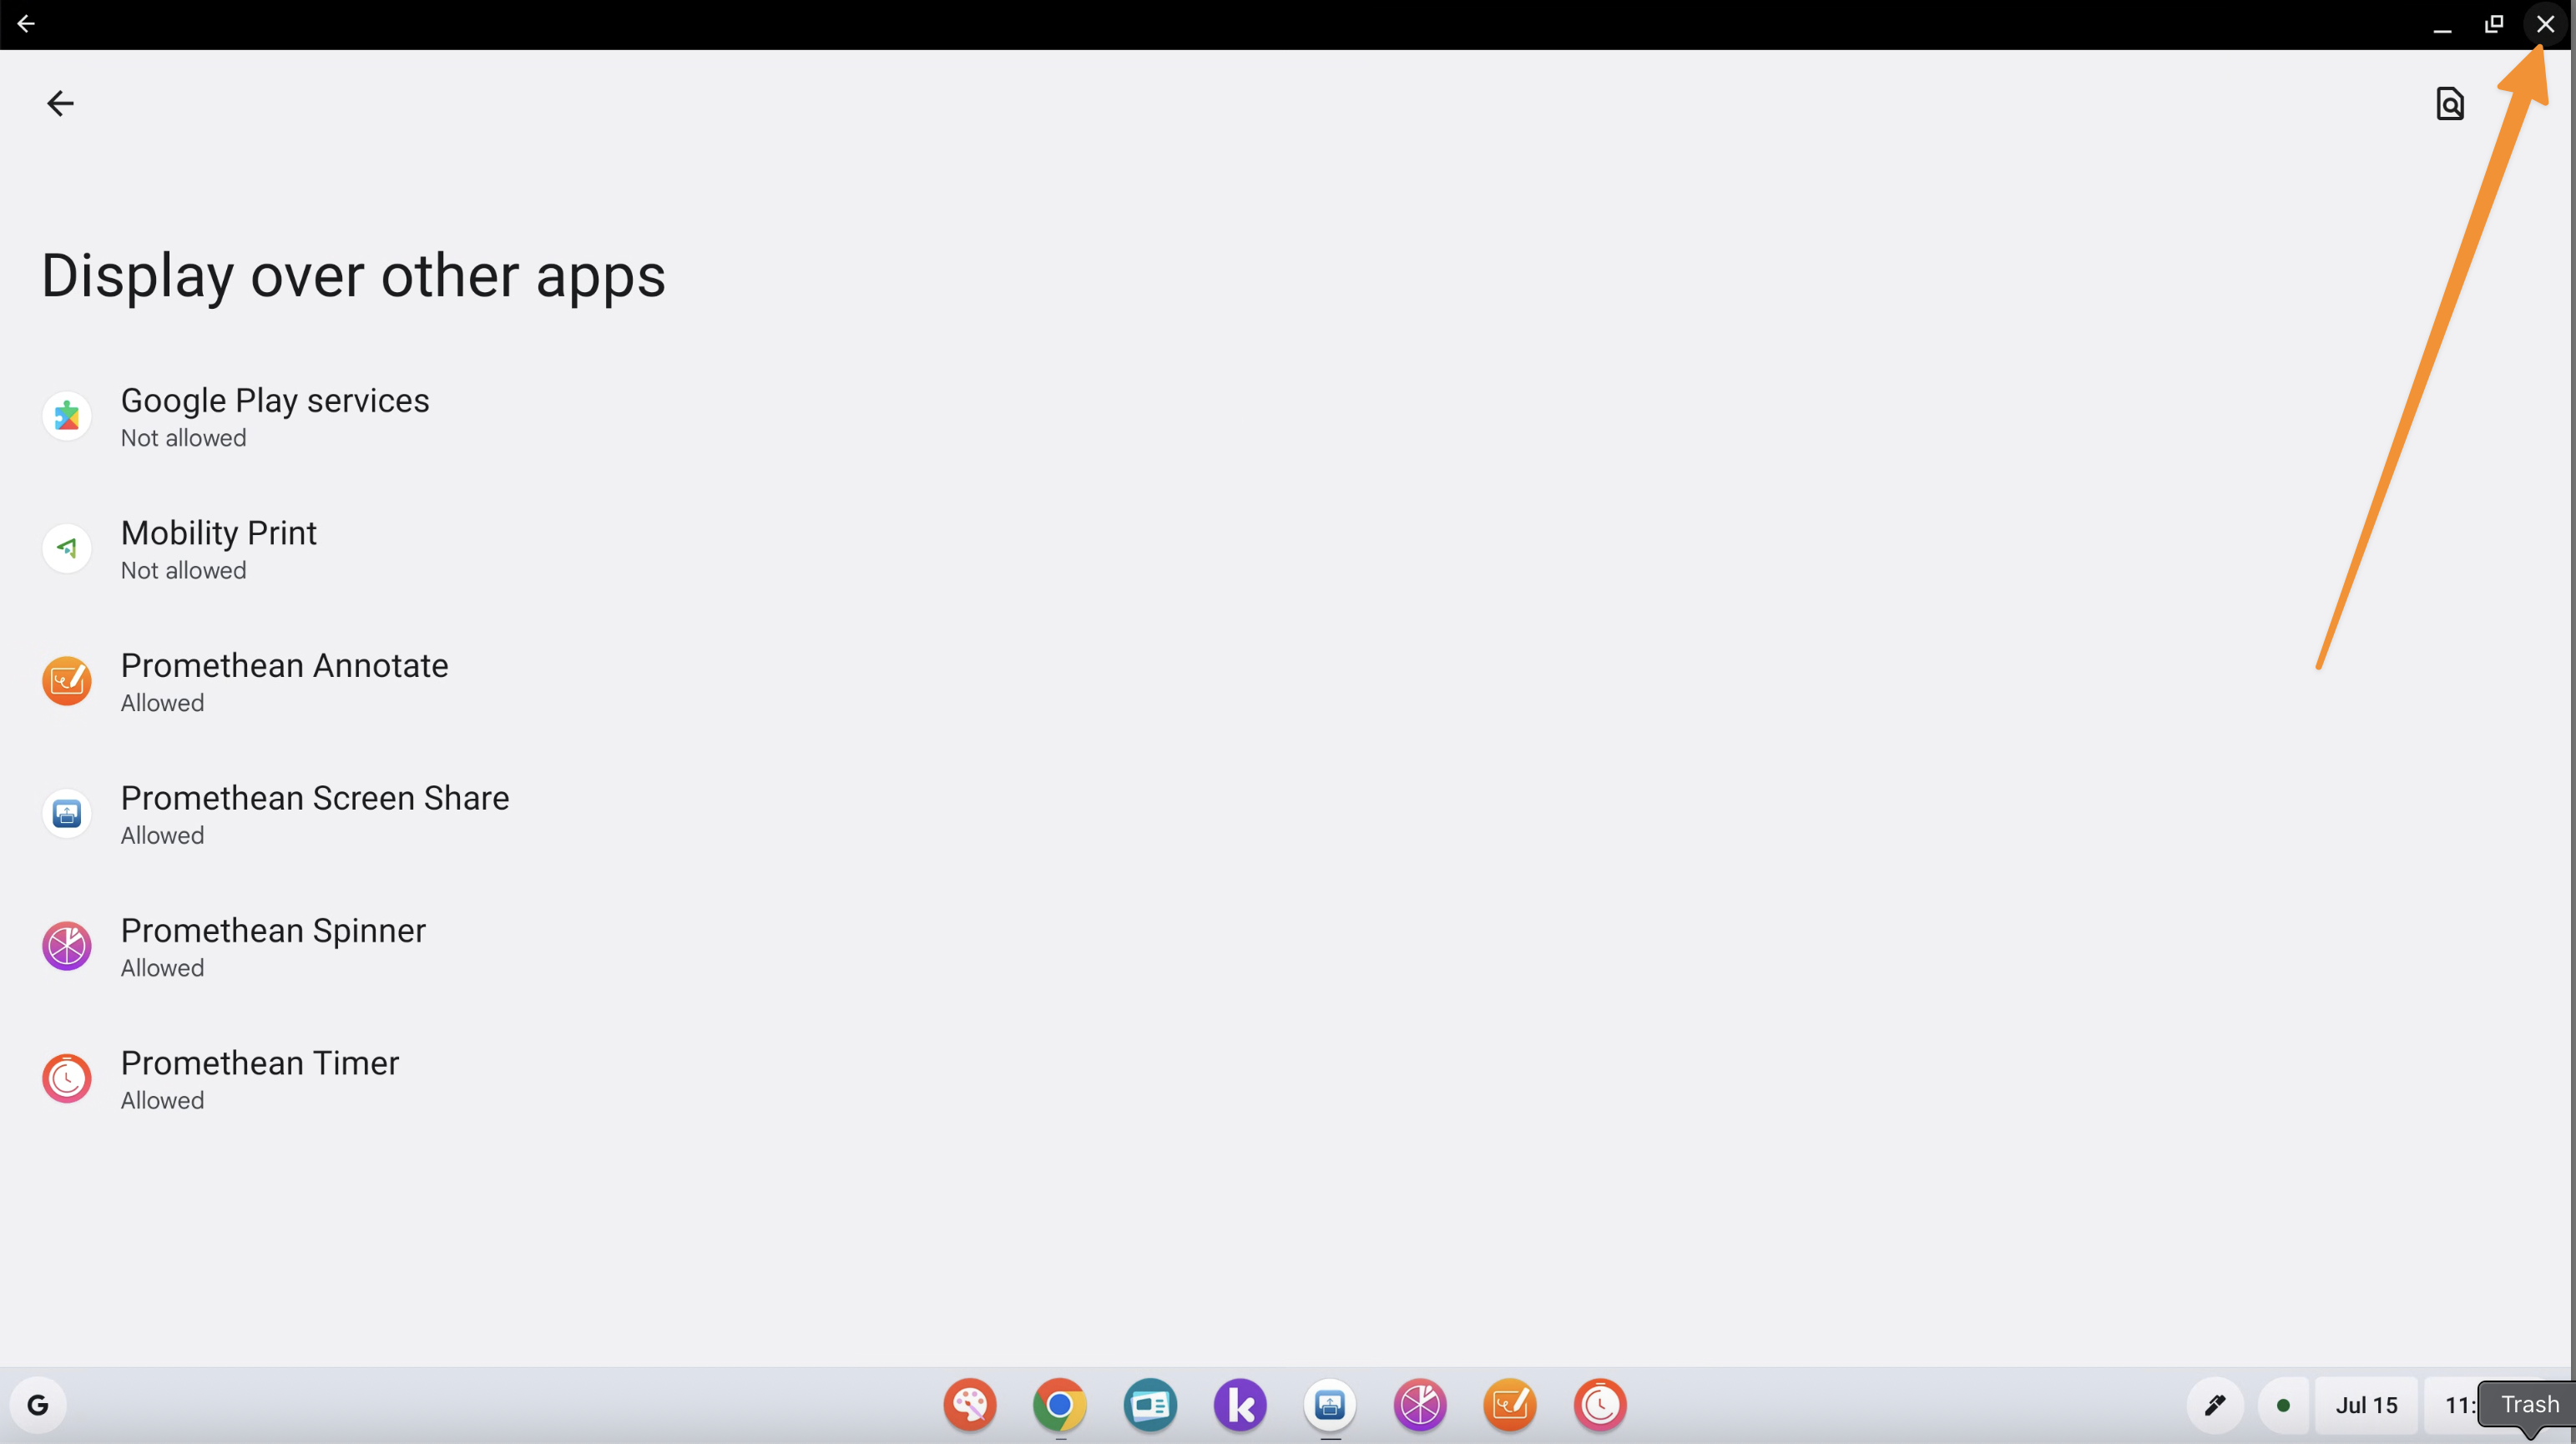
Task: Launch Spinner app from the shelf
Action: pos(1420,1405)
